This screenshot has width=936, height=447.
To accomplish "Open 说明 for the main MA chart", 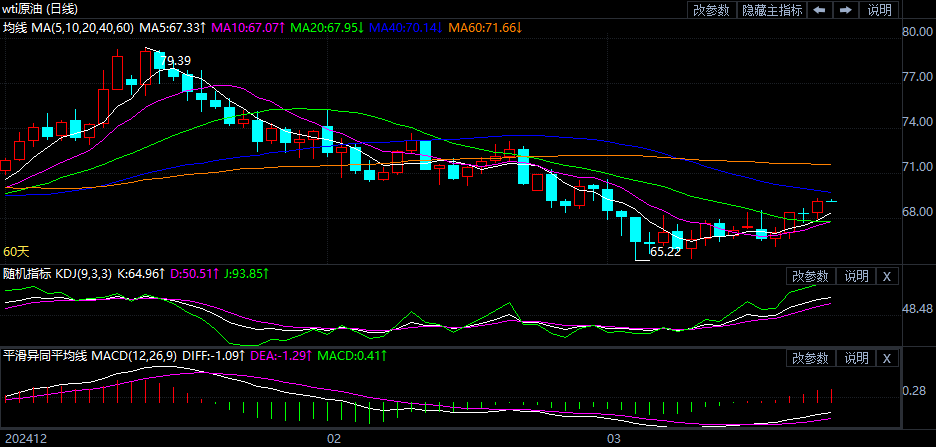I will coord(879,10).
